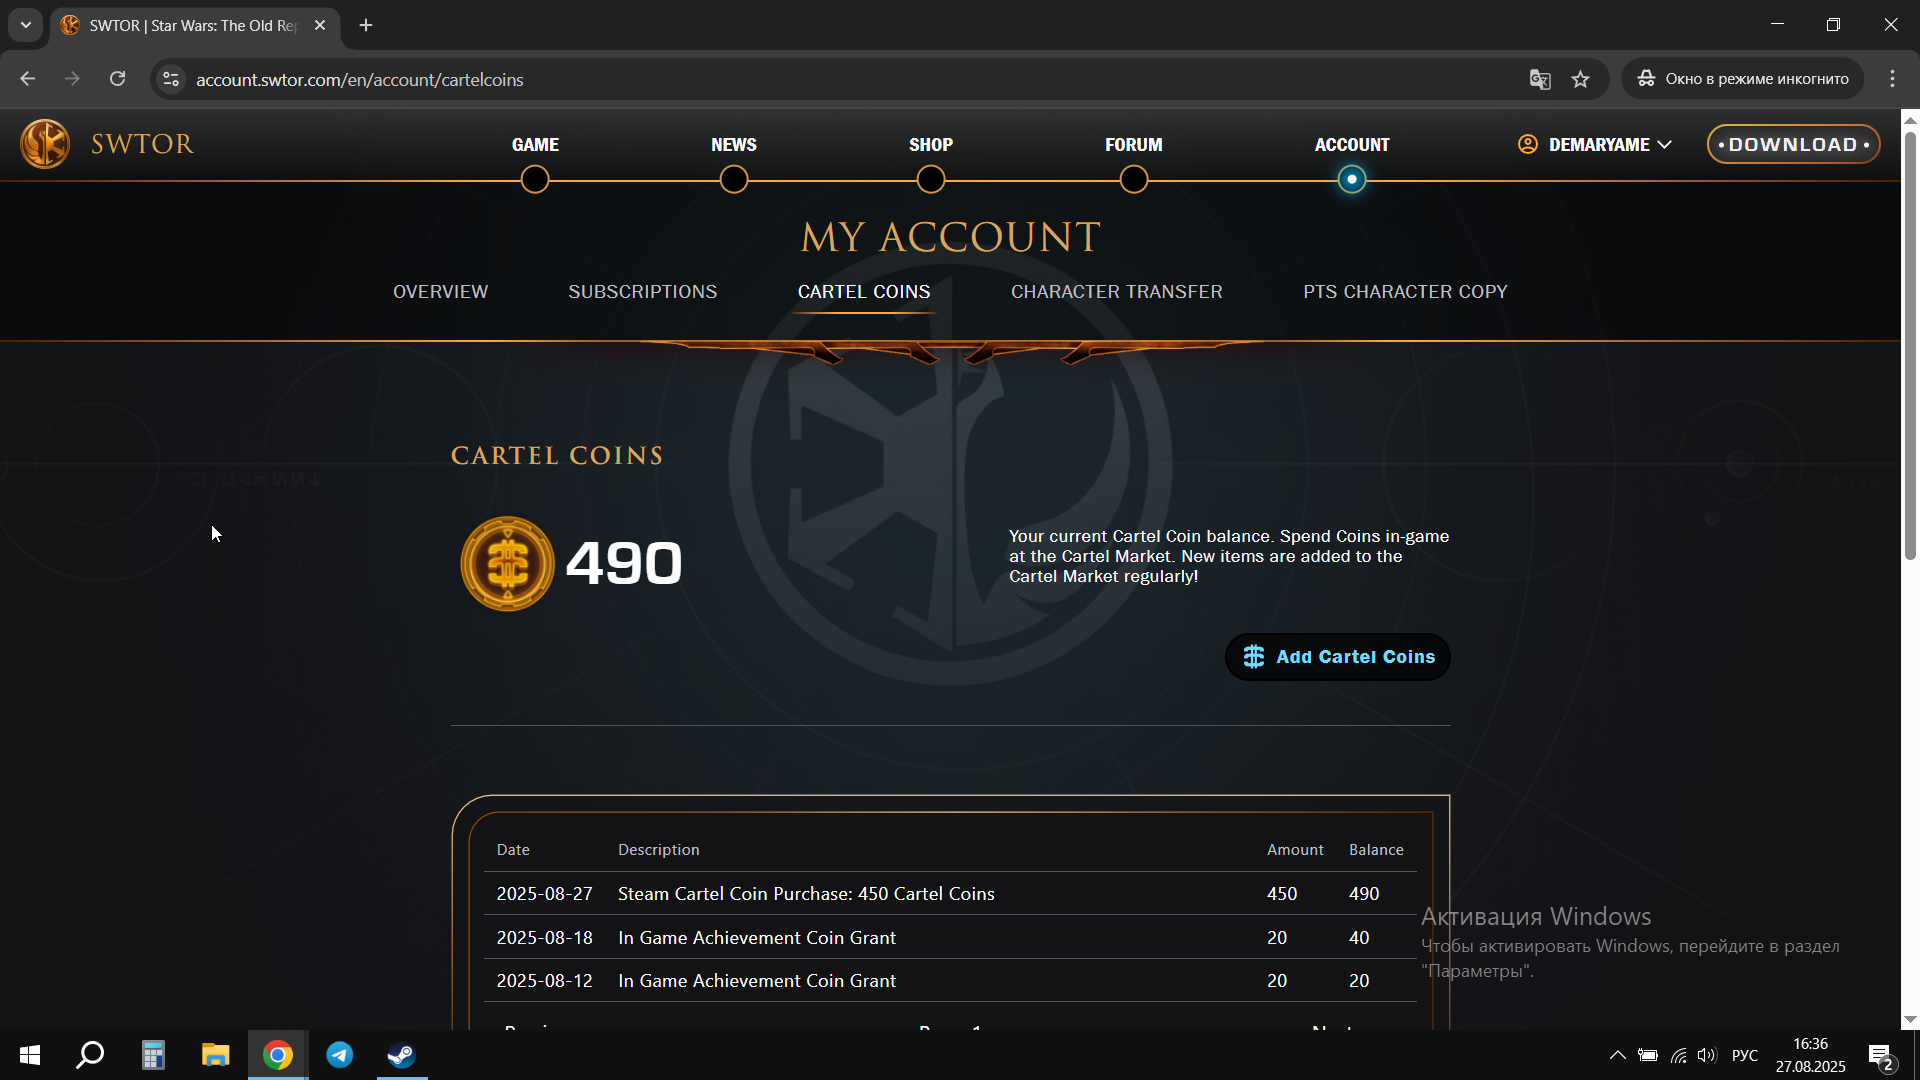Open the PTS CHARACTER COPY tab
Image resolution: width=1920 pixels, height=1080 pixels.
coord(1405,292)
